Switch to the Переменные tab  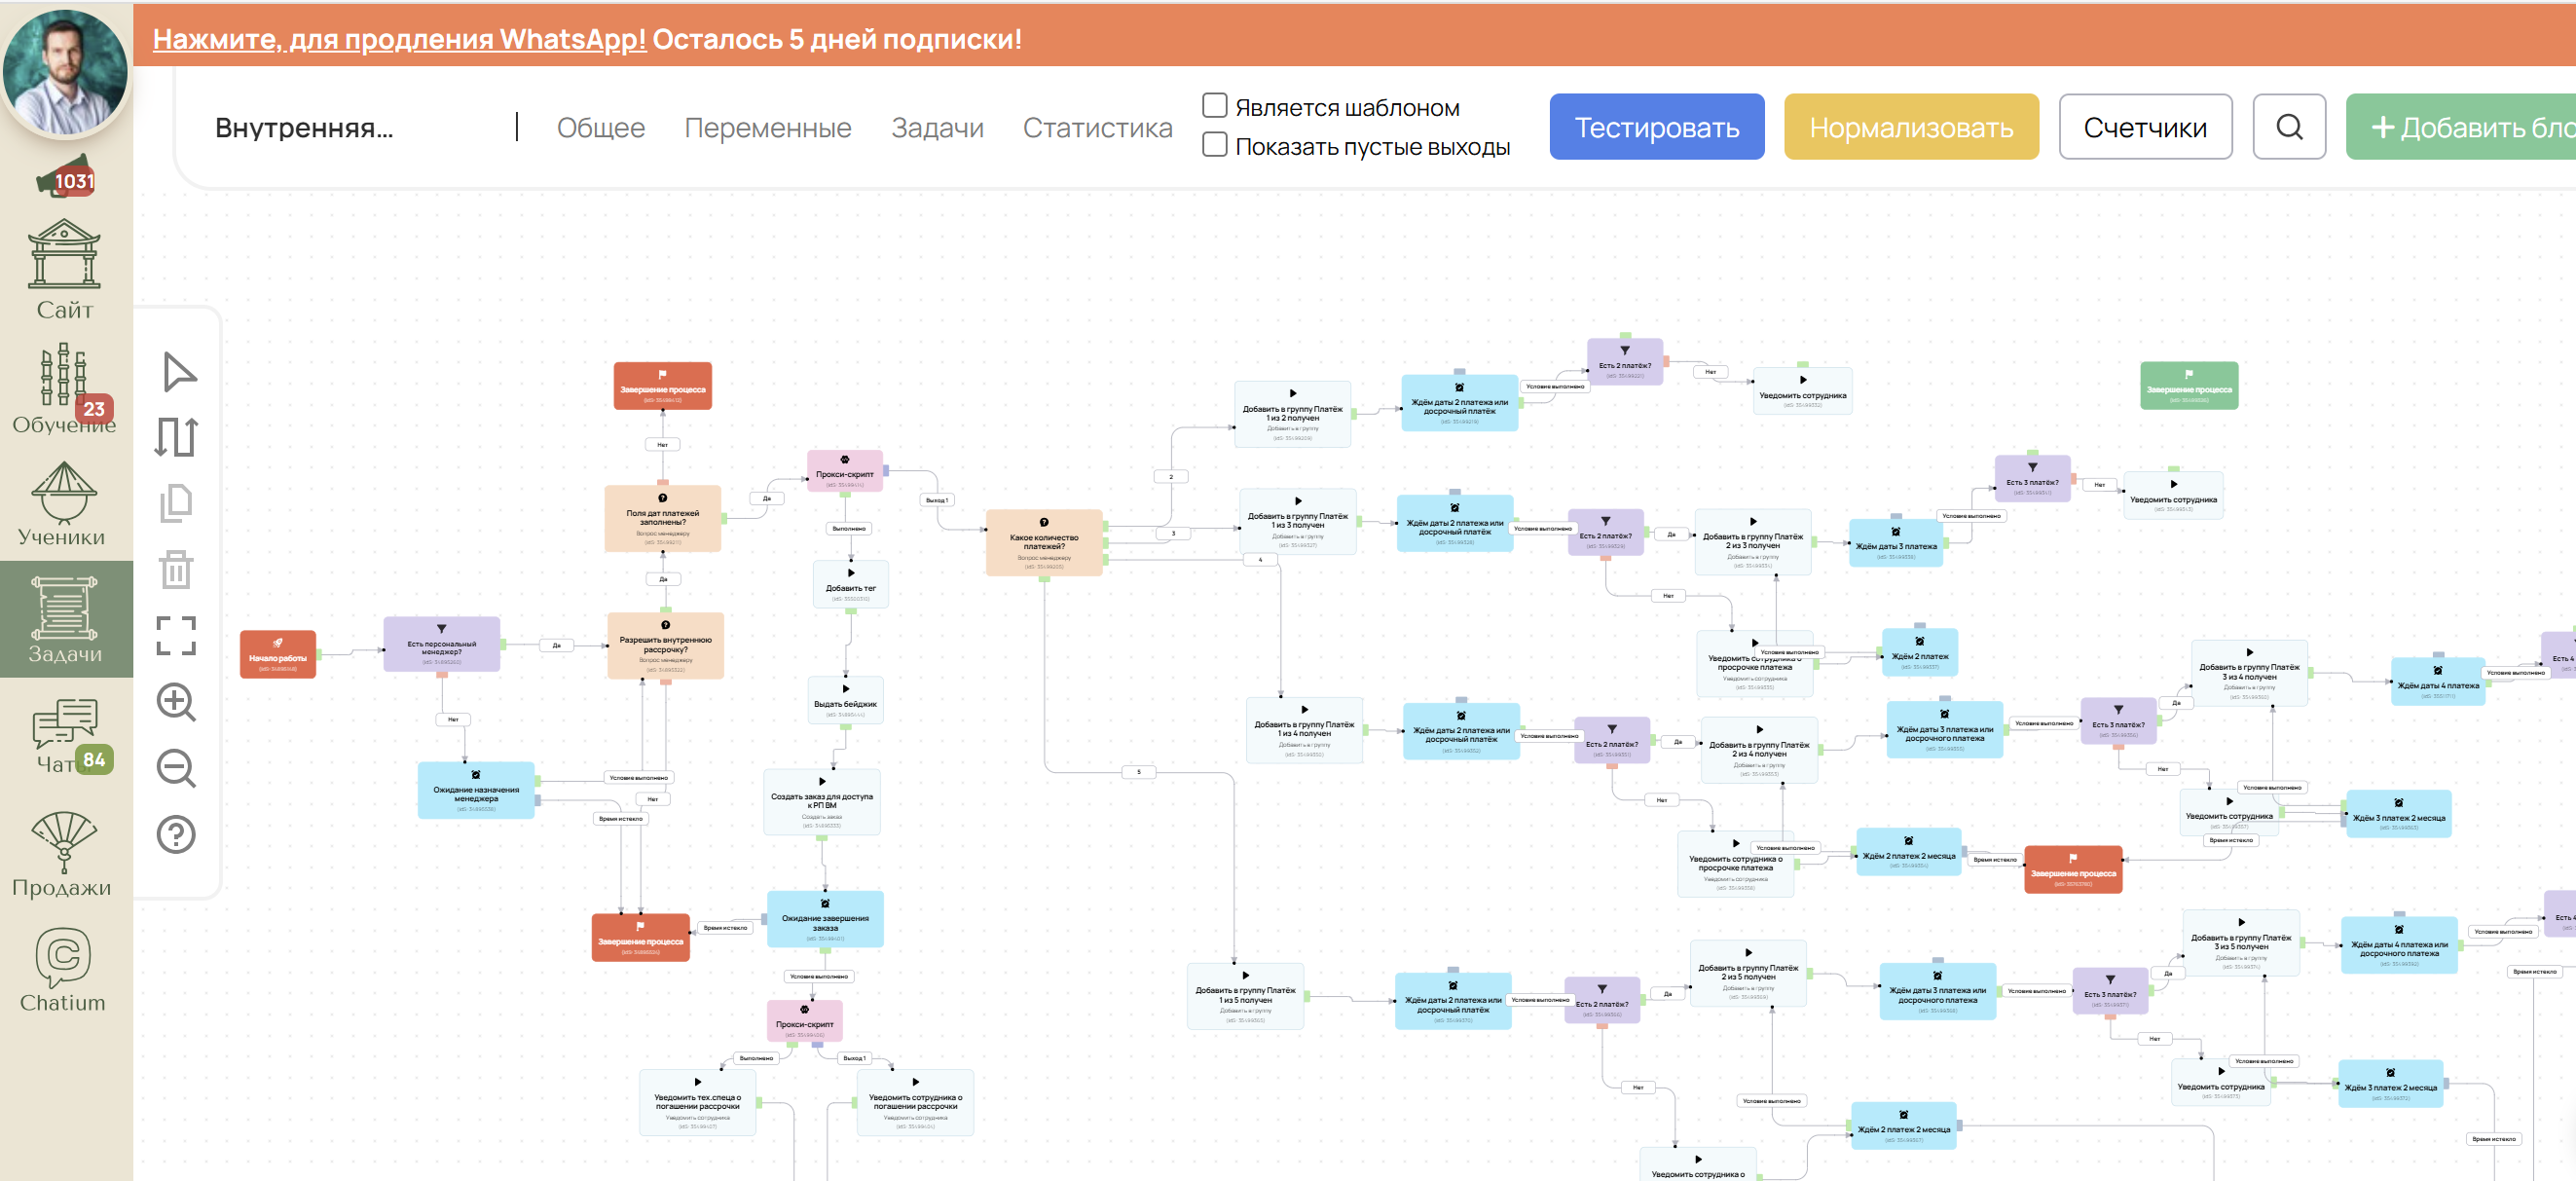767,128
